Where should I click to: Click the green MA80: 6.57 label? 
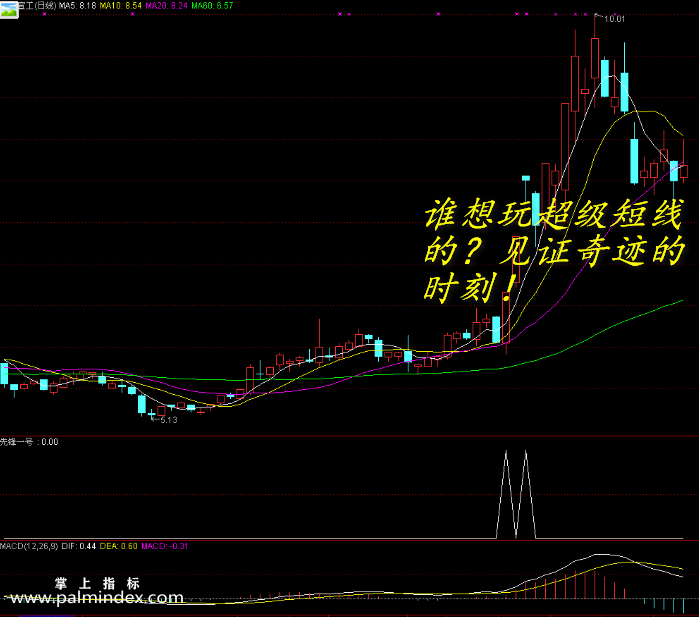pos(212,6)
